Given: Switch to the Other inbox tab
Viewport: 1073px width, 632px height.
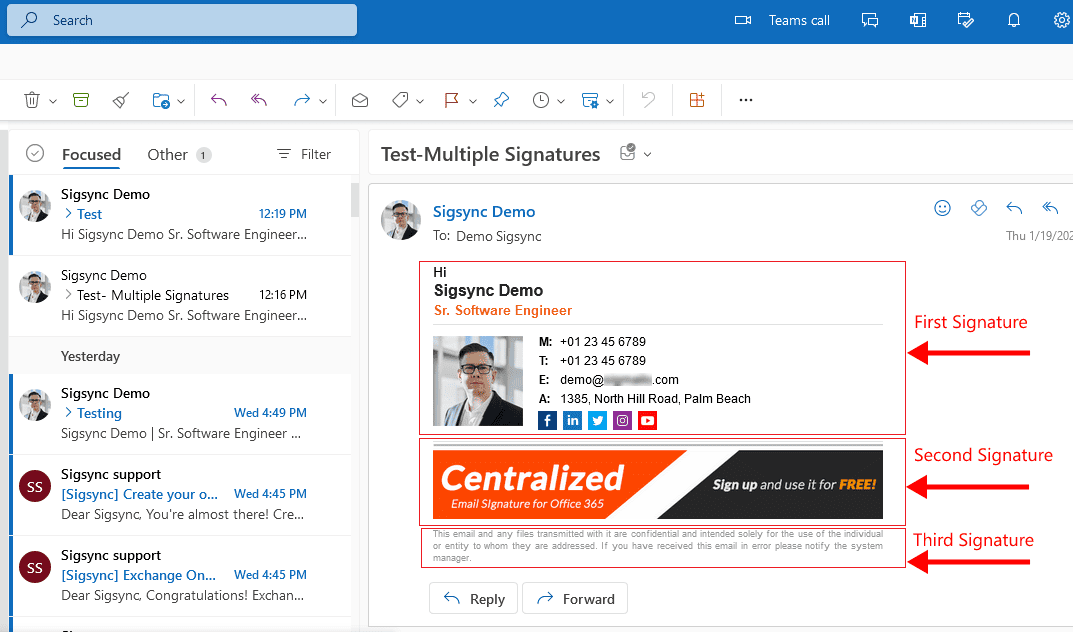Looking at the screenshot, I should click(x=167, y=154).
